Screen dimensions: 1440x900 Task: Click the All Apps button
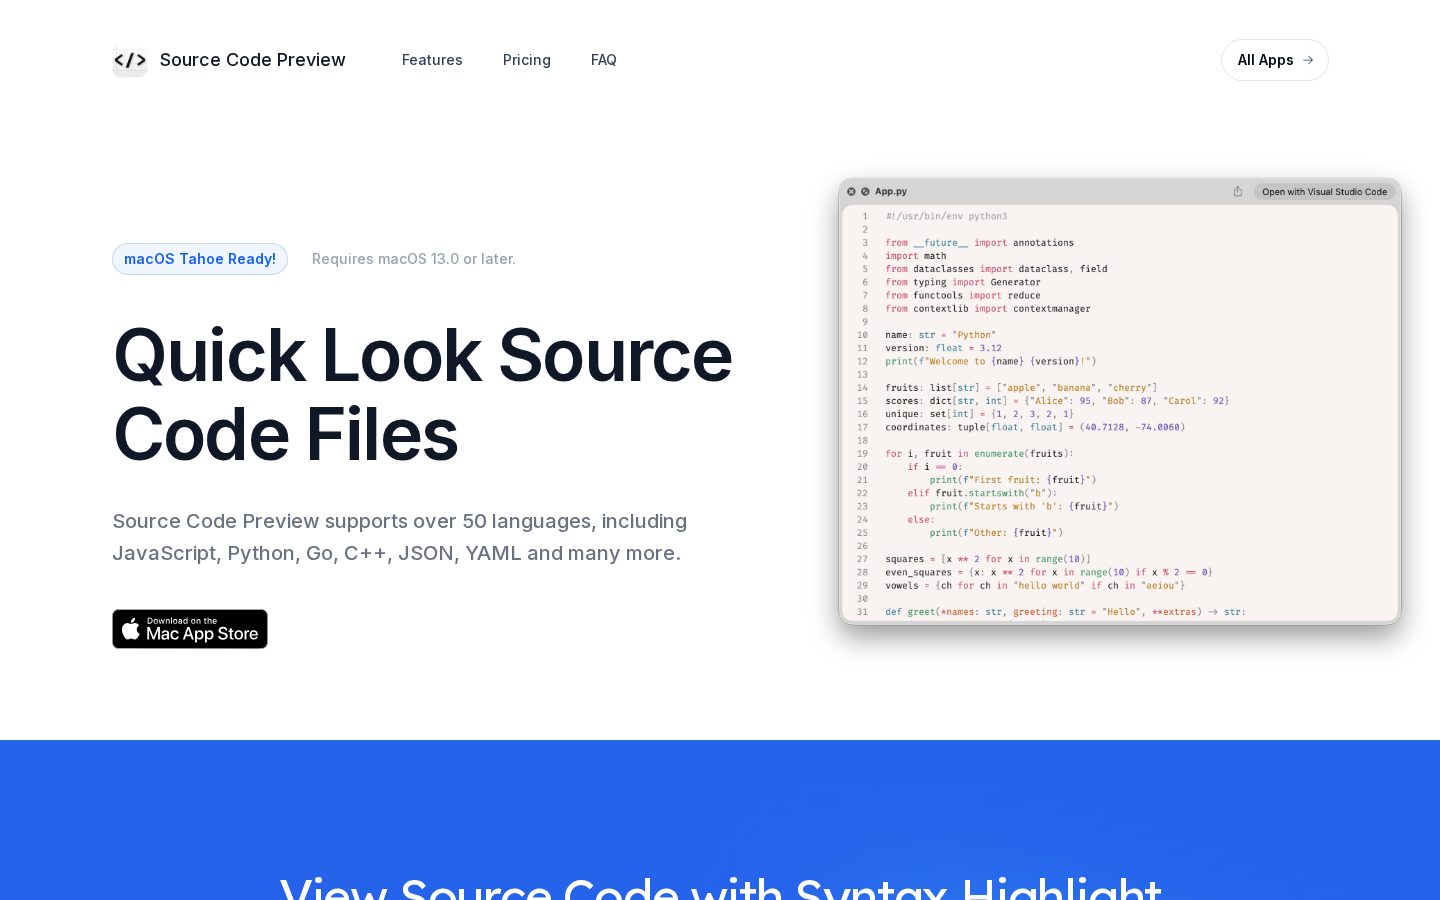tap(1275, 60)
